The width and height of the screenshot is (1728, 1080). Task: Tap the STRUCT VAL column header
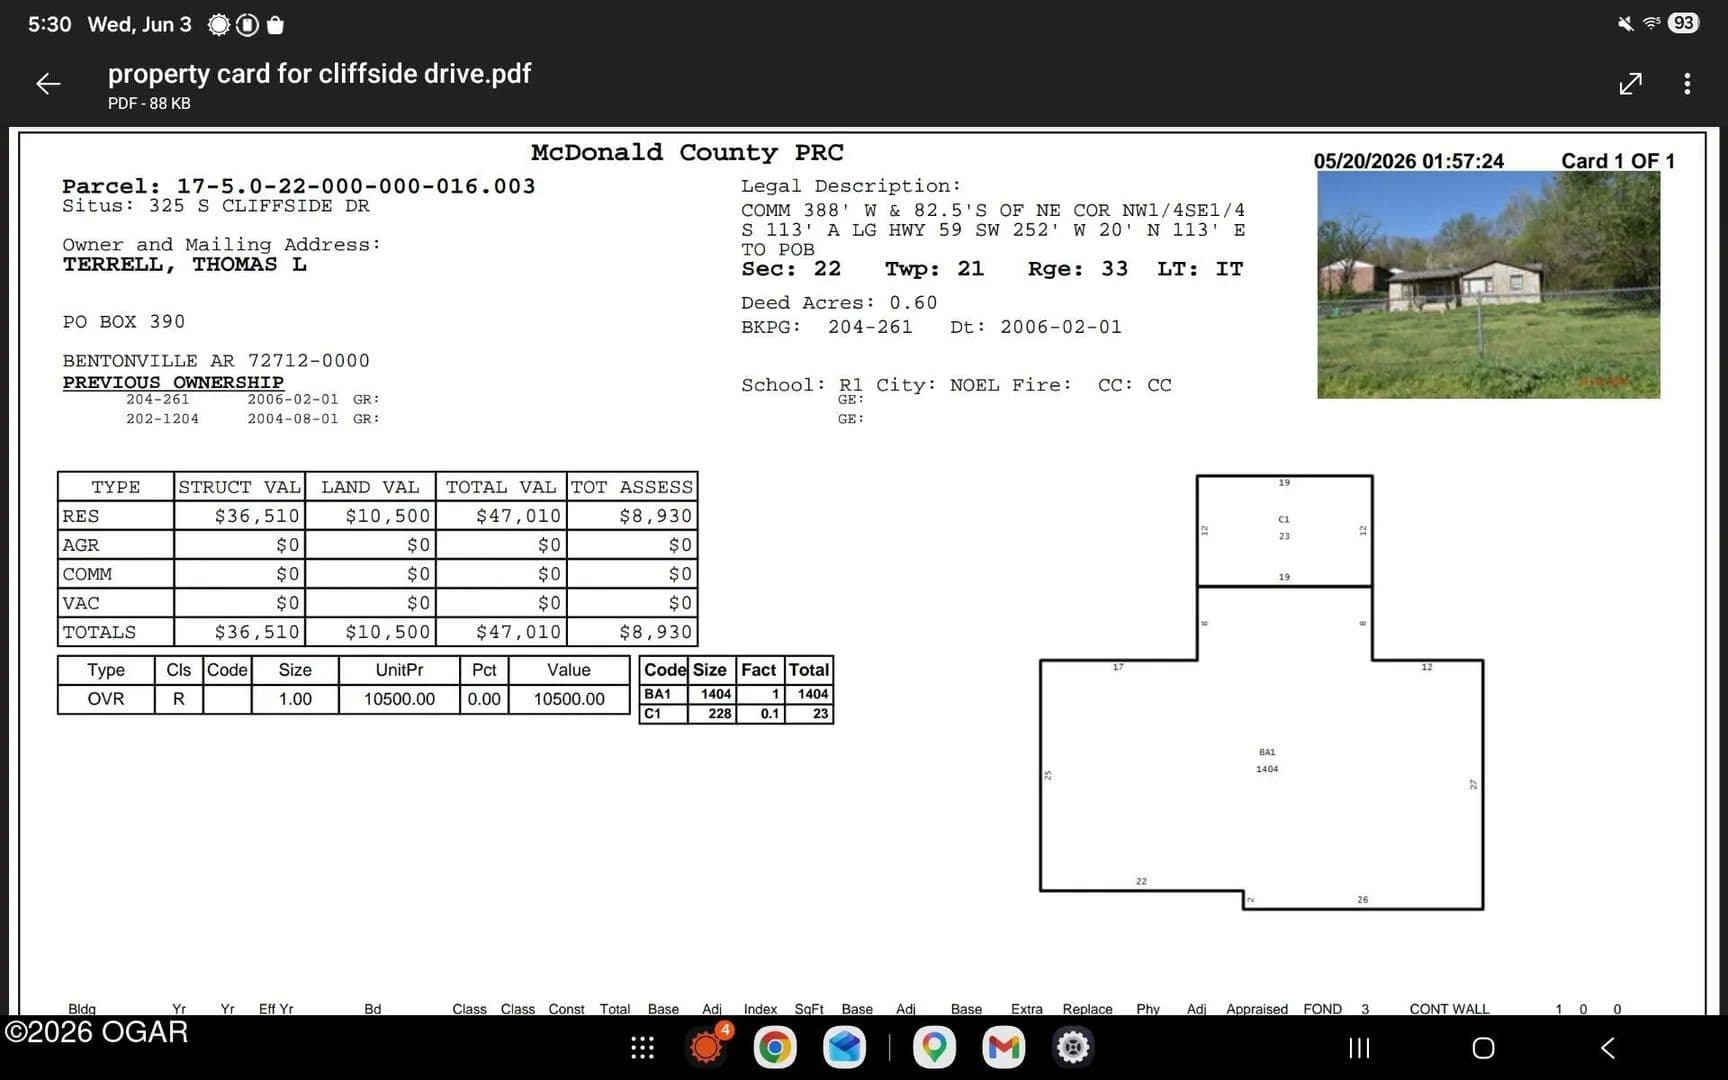coord(239,487)
